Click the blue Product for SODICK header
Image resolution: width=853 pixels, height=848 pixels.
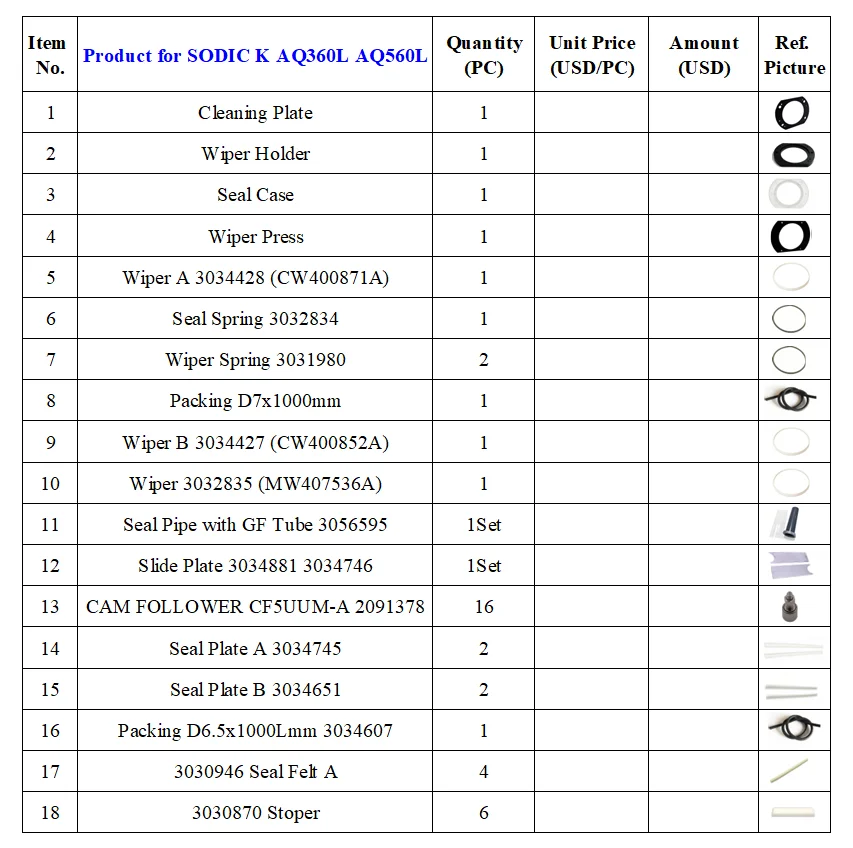click(255, 55)
